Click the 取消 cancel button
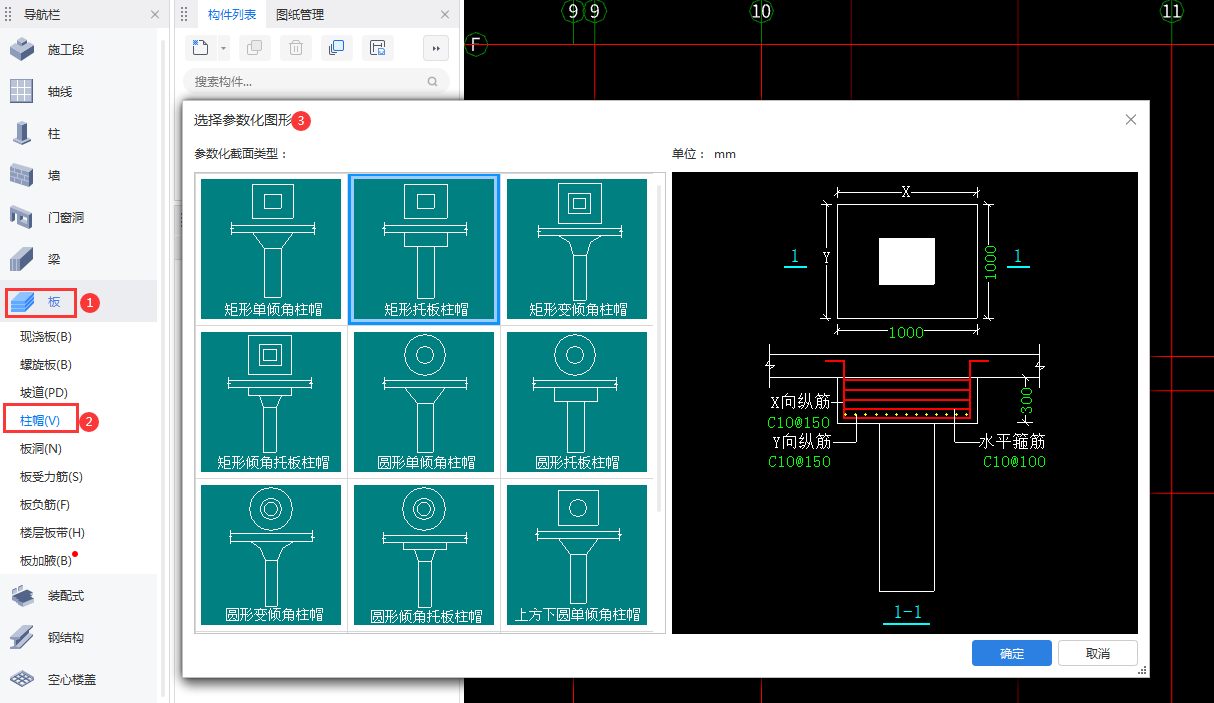Screen dimensions: 1214x703 point(1098,653)
